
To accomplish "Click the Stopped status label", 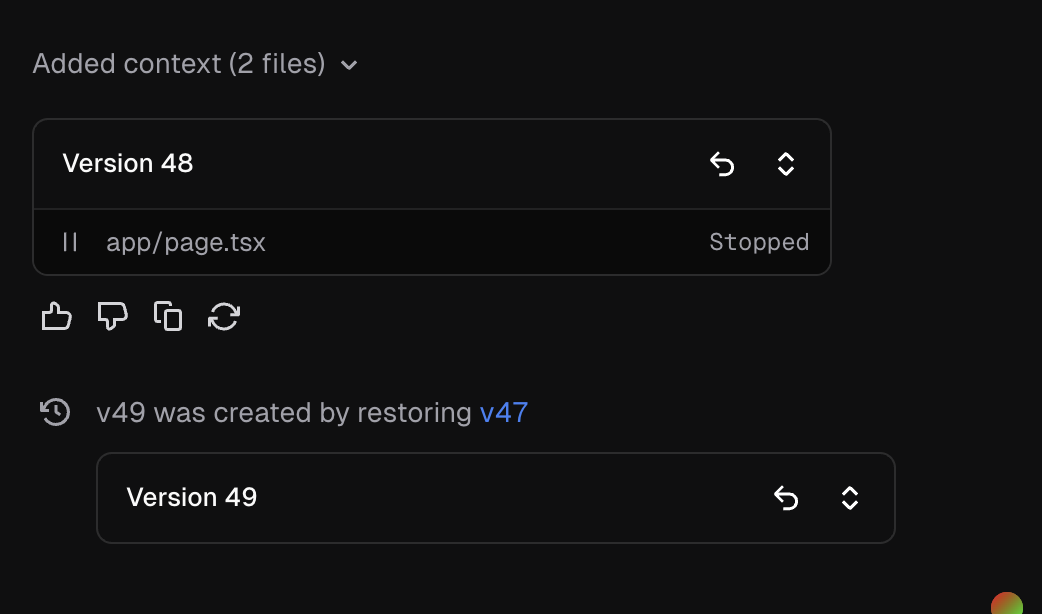I will 759,242.
